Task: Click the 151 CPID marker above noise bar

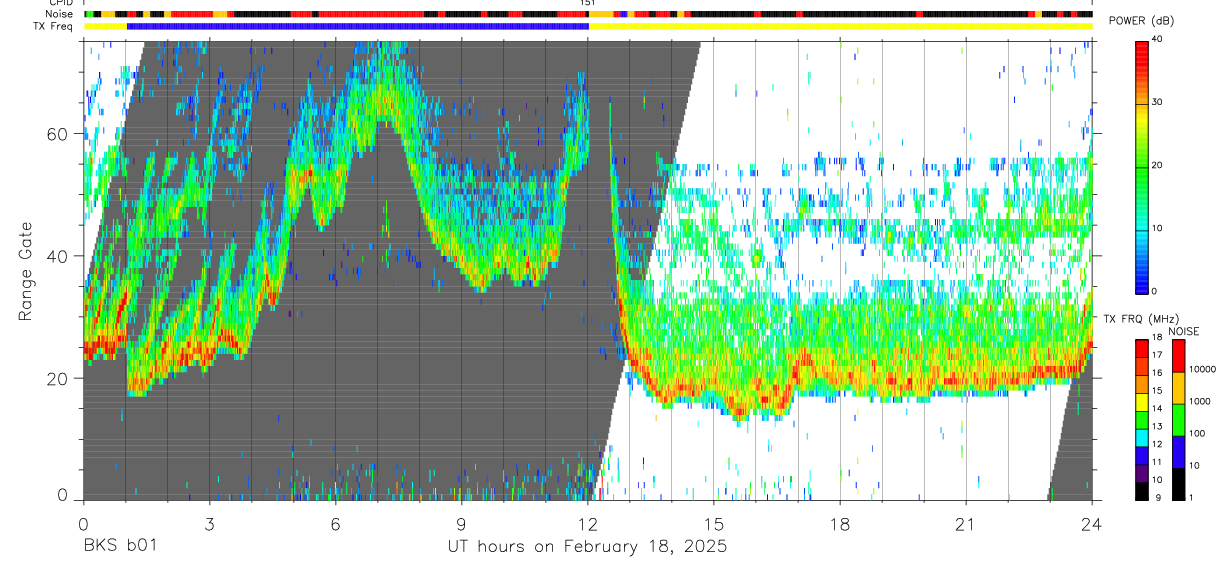Action: [x=588, y=3]
